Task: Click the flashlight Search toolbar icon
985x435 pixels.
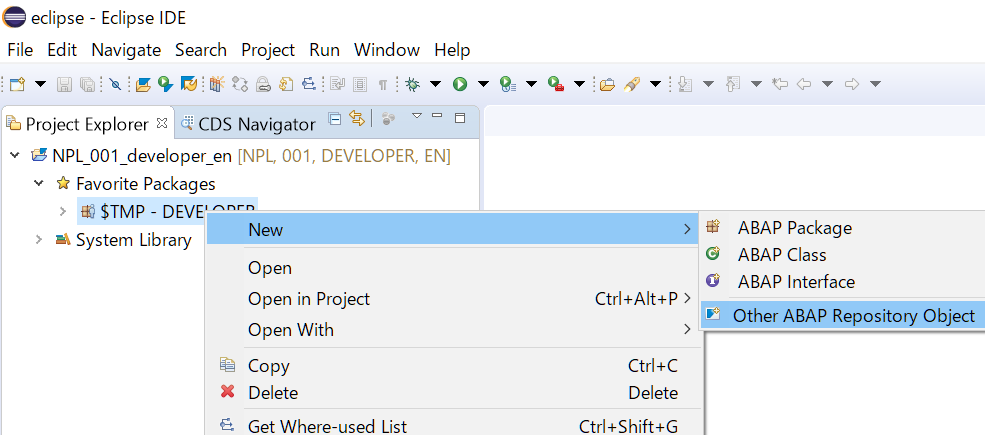Action: [x=631, y=84]
